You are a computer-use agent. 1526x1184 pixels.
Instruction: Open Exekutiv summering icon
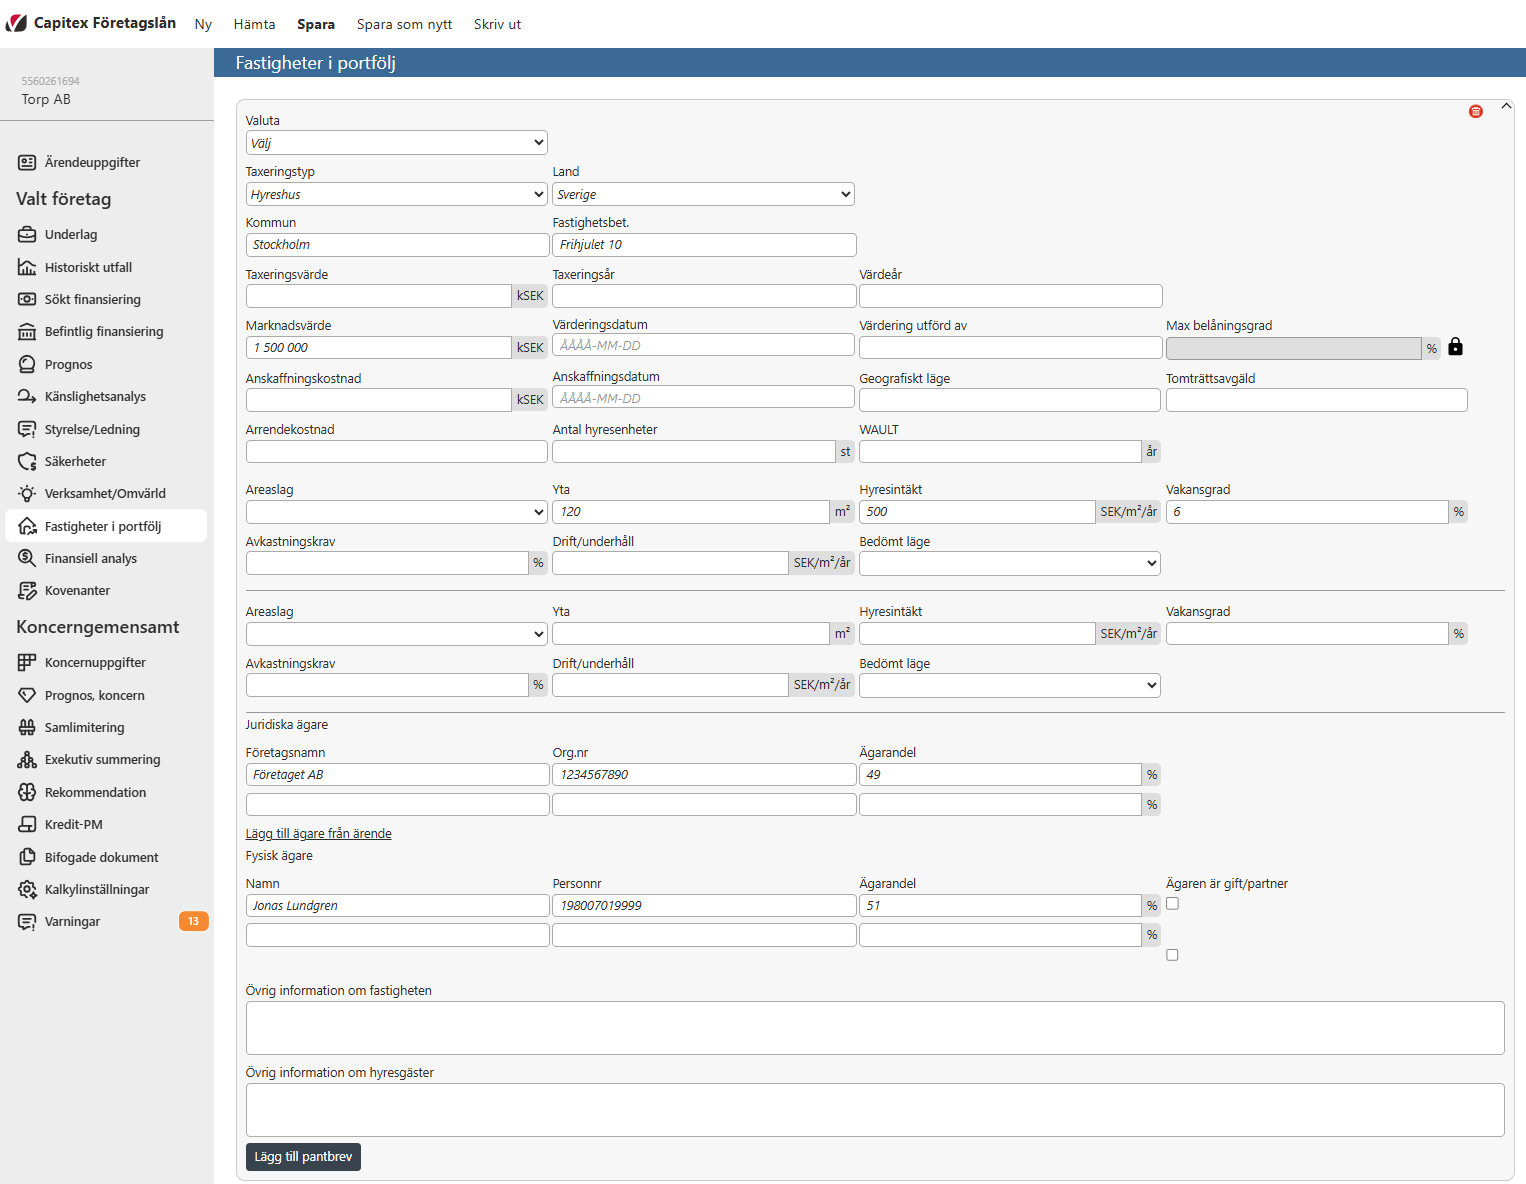click(x=27, y=759)
